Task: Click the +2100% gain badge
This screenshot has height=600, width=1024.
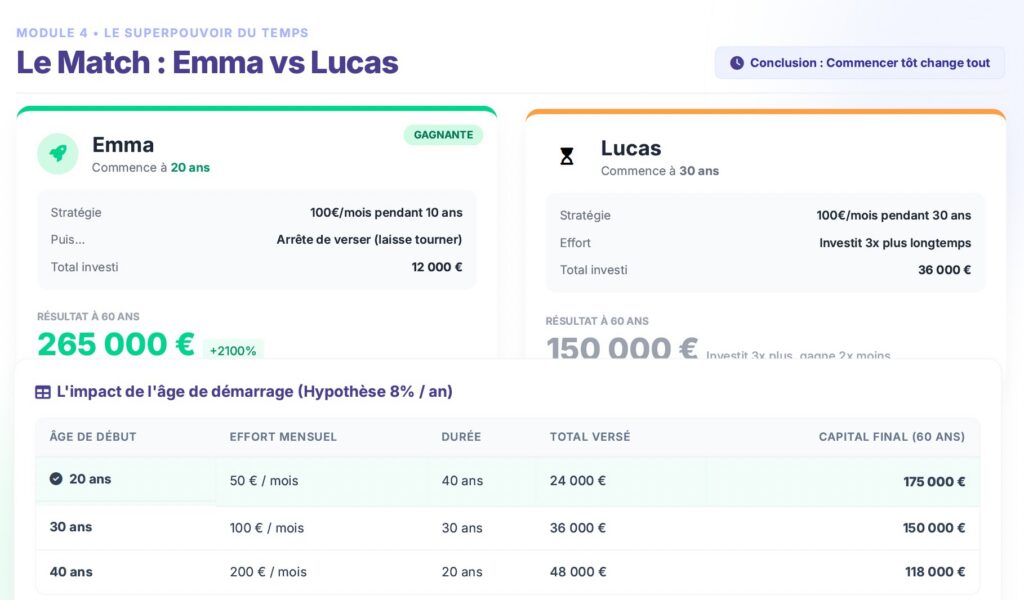Action: (233, 351)
